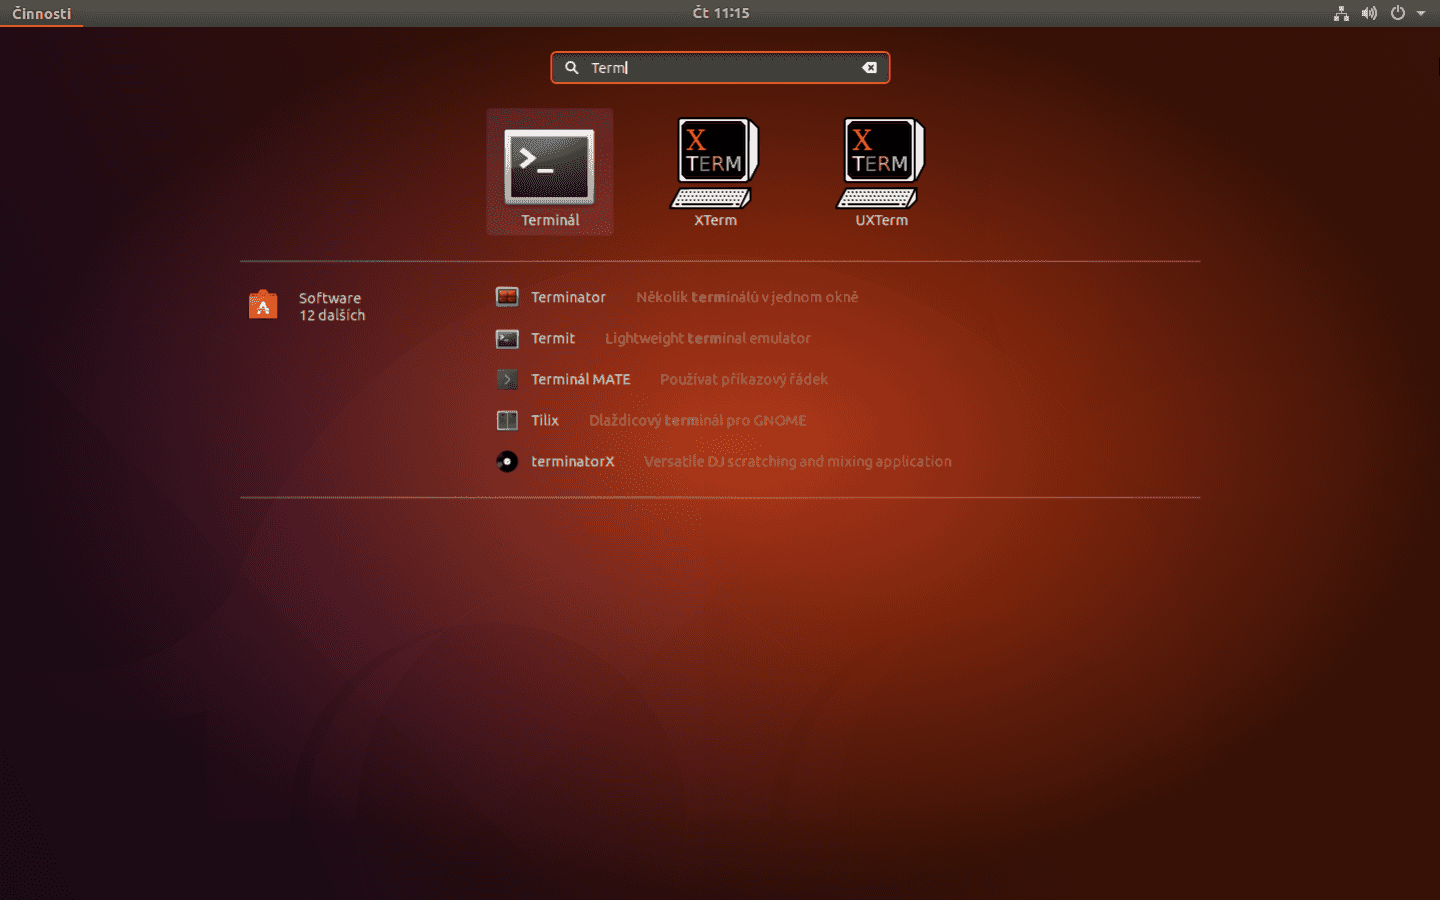Launch the Tilix tiling terminal
This screenshot has width=1440, height=900.
(x=545, y=420)
